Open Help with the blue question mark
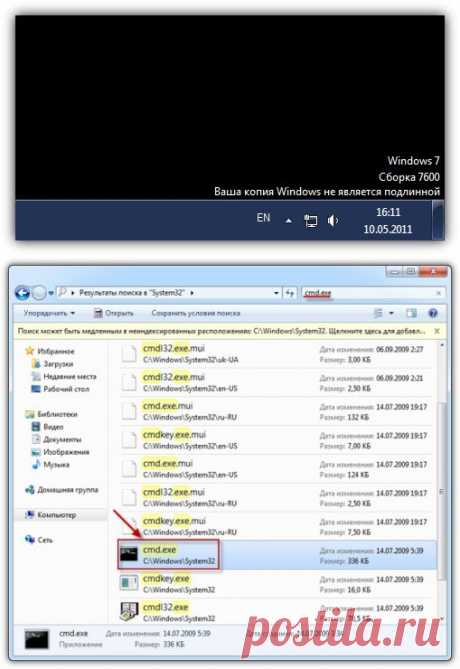The height and width of the screenshot is (669, 460). pos(433,313)
